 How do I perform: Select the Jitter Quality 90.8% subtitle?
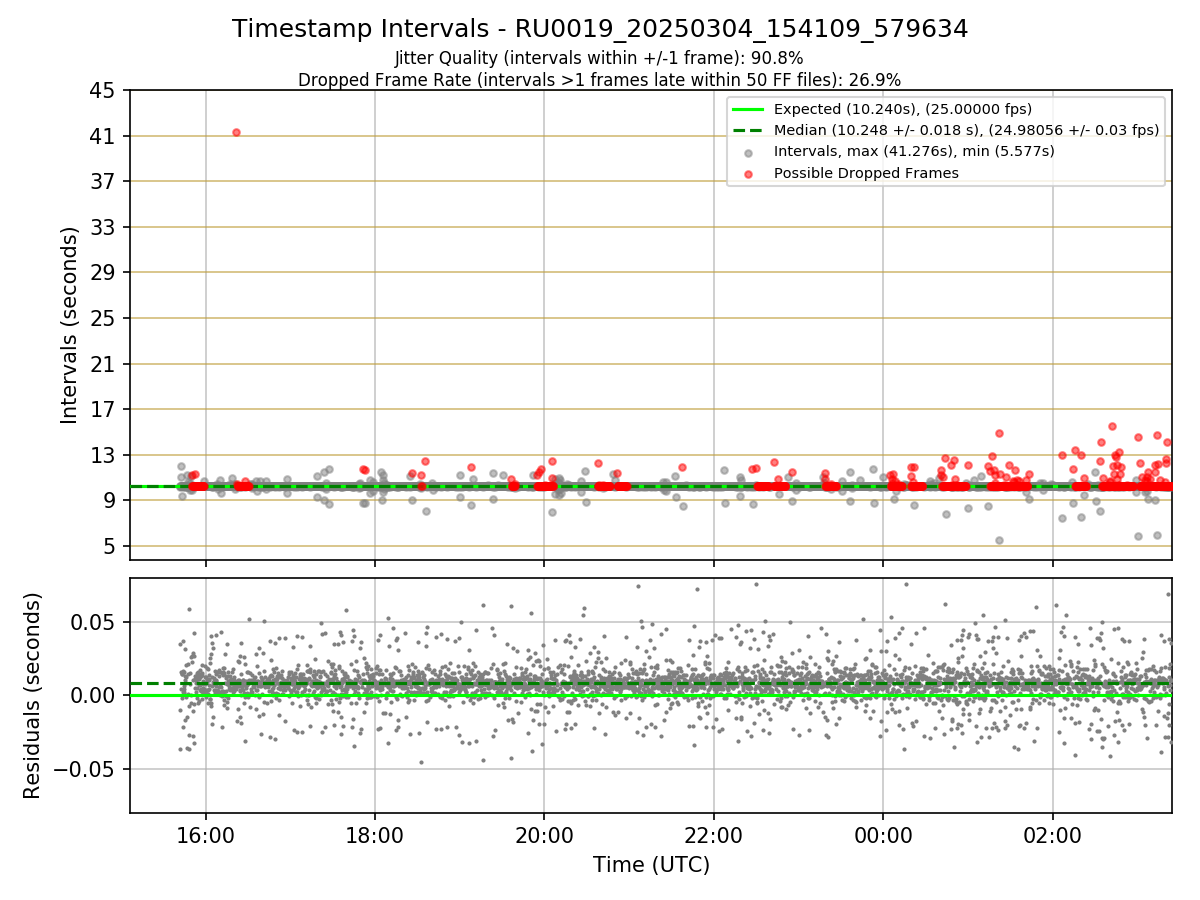599,58
